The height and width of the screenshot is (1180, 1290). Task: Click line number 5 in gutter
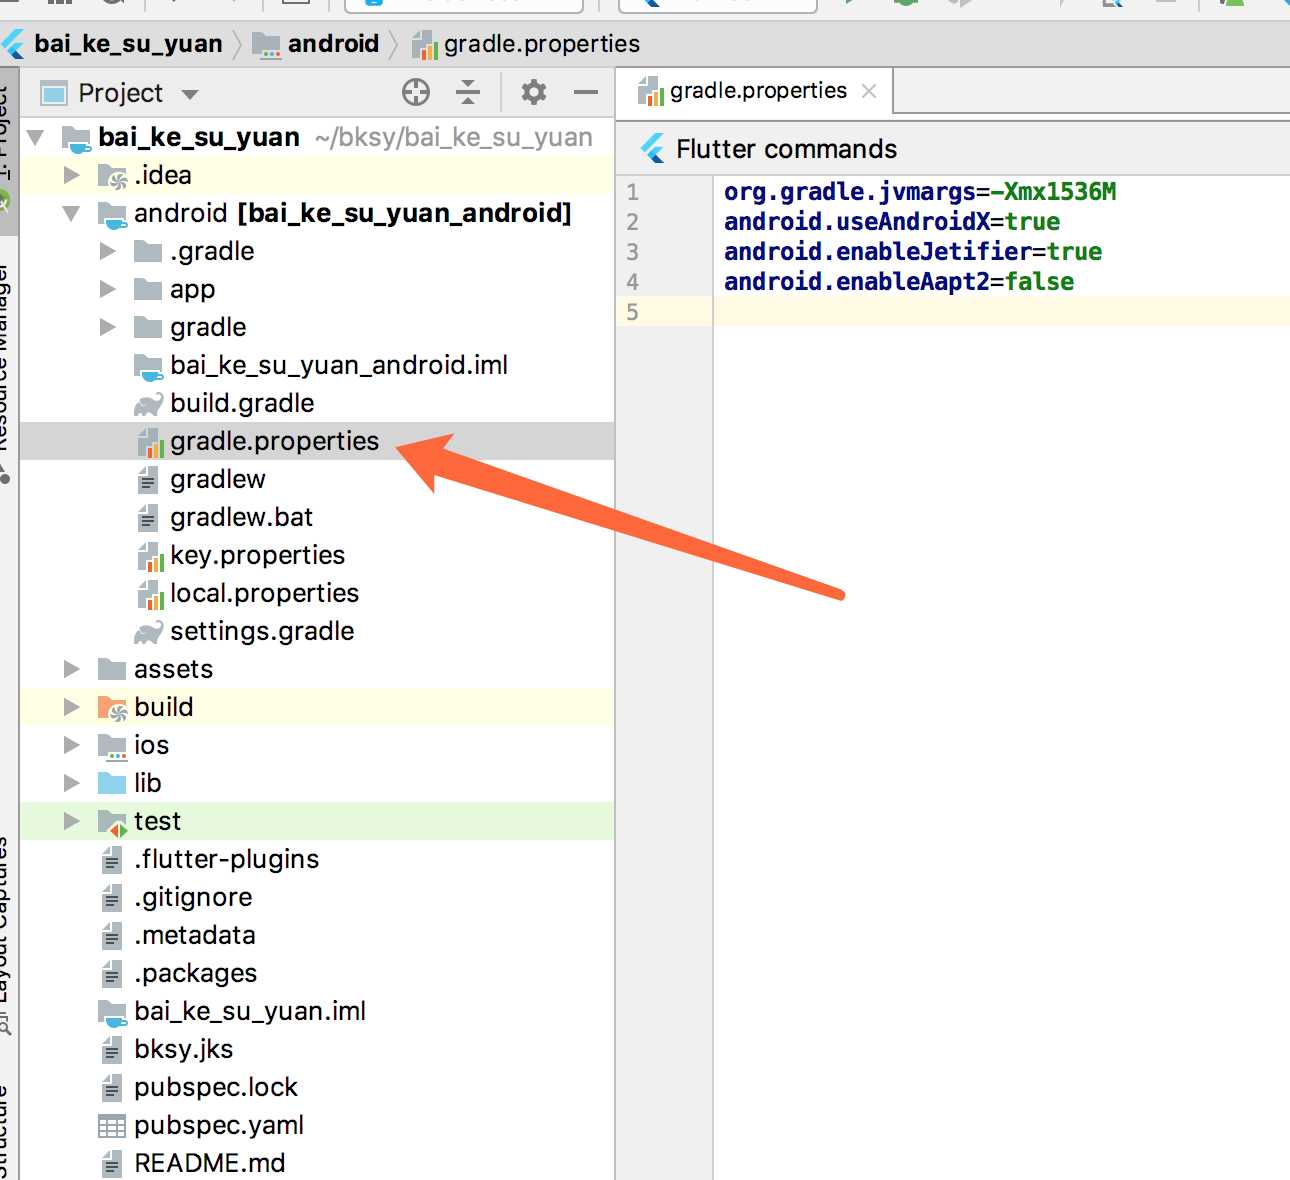coord(632,312)
